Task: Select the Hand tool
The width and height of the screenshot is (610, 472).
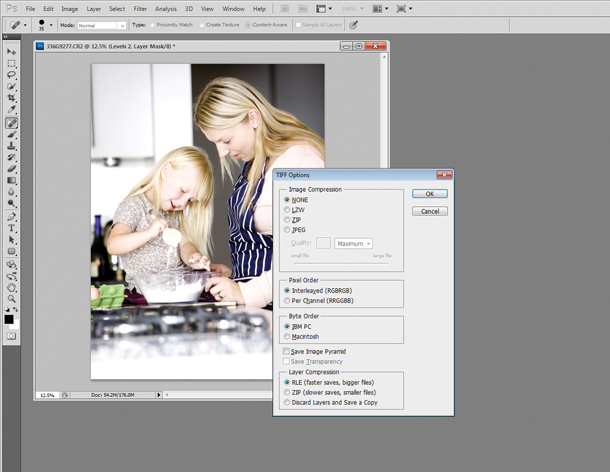Action: coord(11,288)
